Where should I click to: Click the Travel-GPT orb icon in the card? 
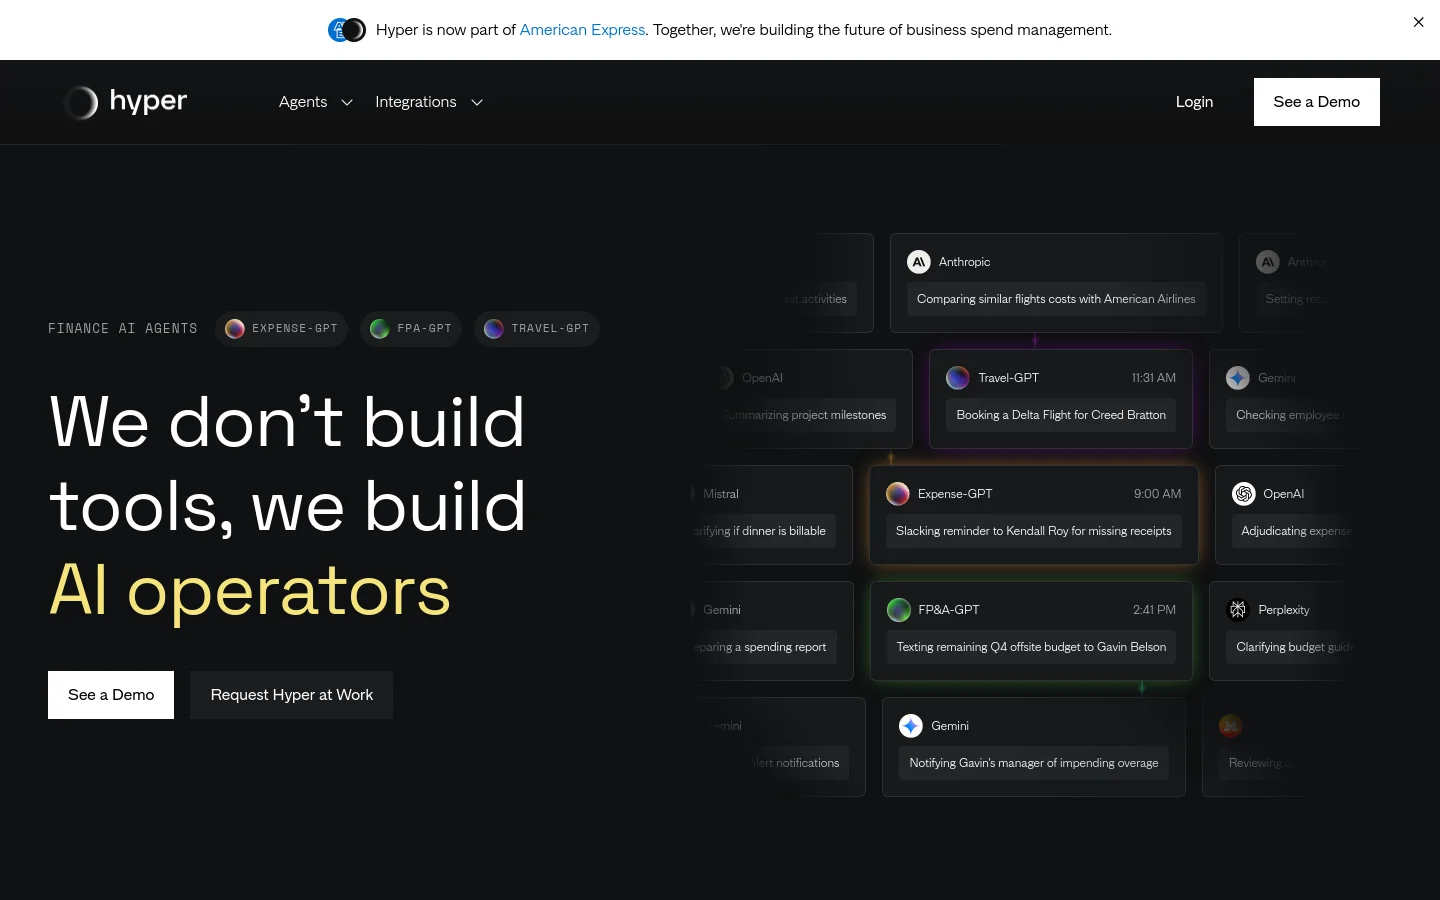(x=958, y=378)
